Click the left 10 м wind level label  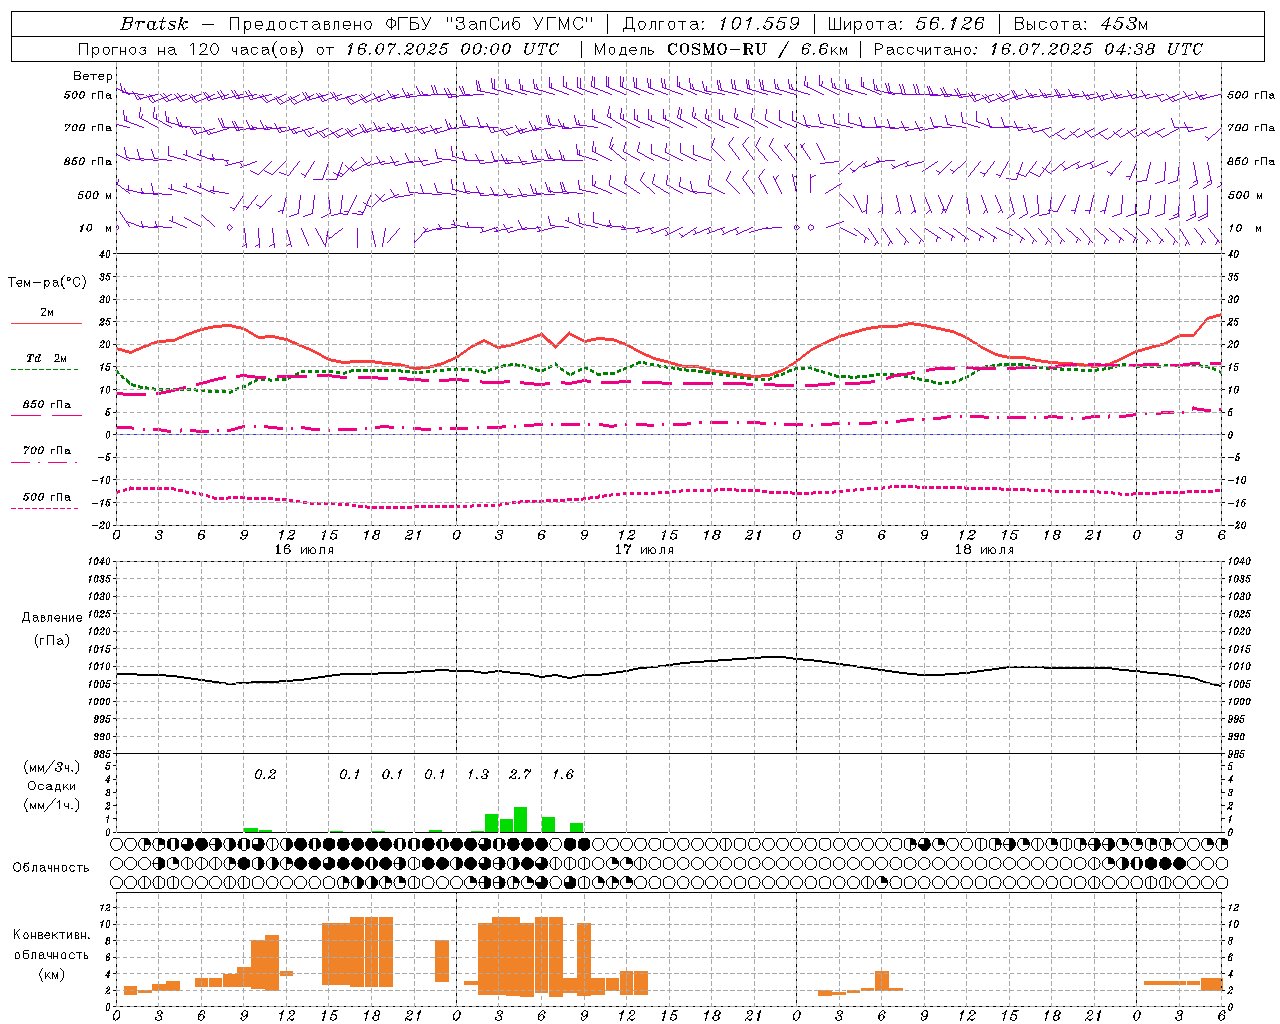(96, 228)
